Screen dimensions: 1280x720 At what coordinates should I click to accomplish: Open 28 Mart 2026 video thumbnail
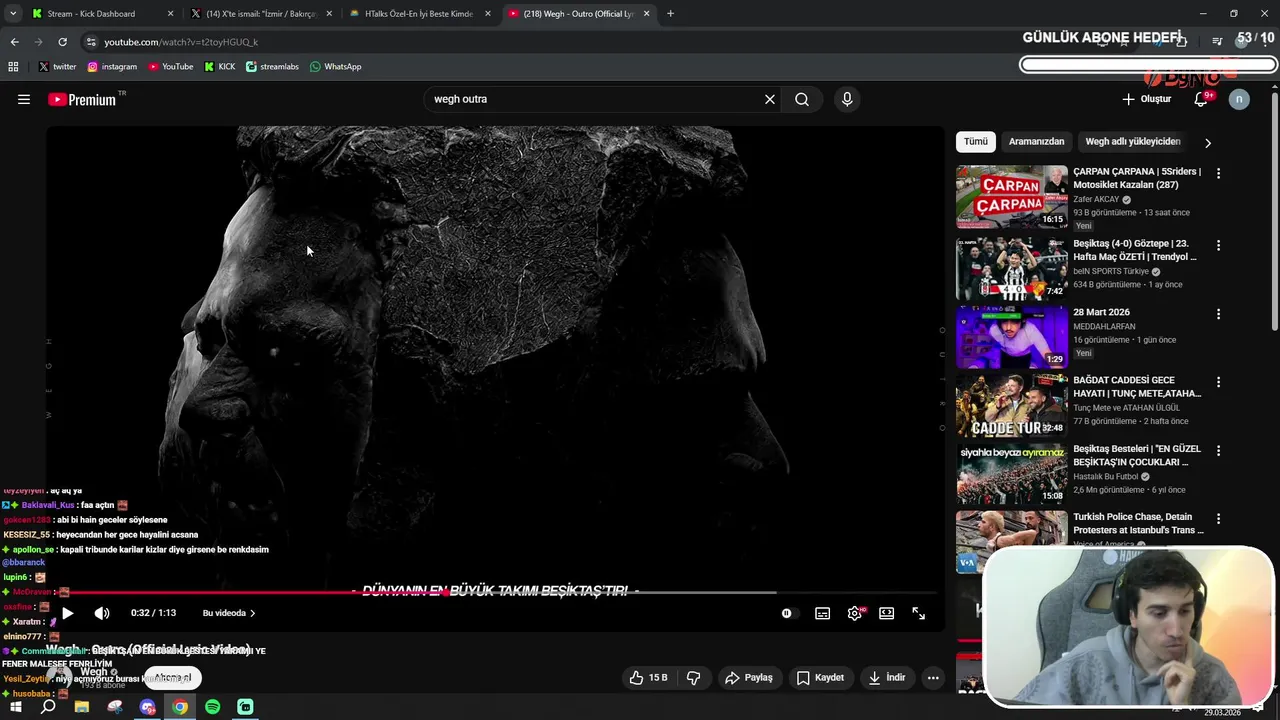click(x=1012, y=337)
